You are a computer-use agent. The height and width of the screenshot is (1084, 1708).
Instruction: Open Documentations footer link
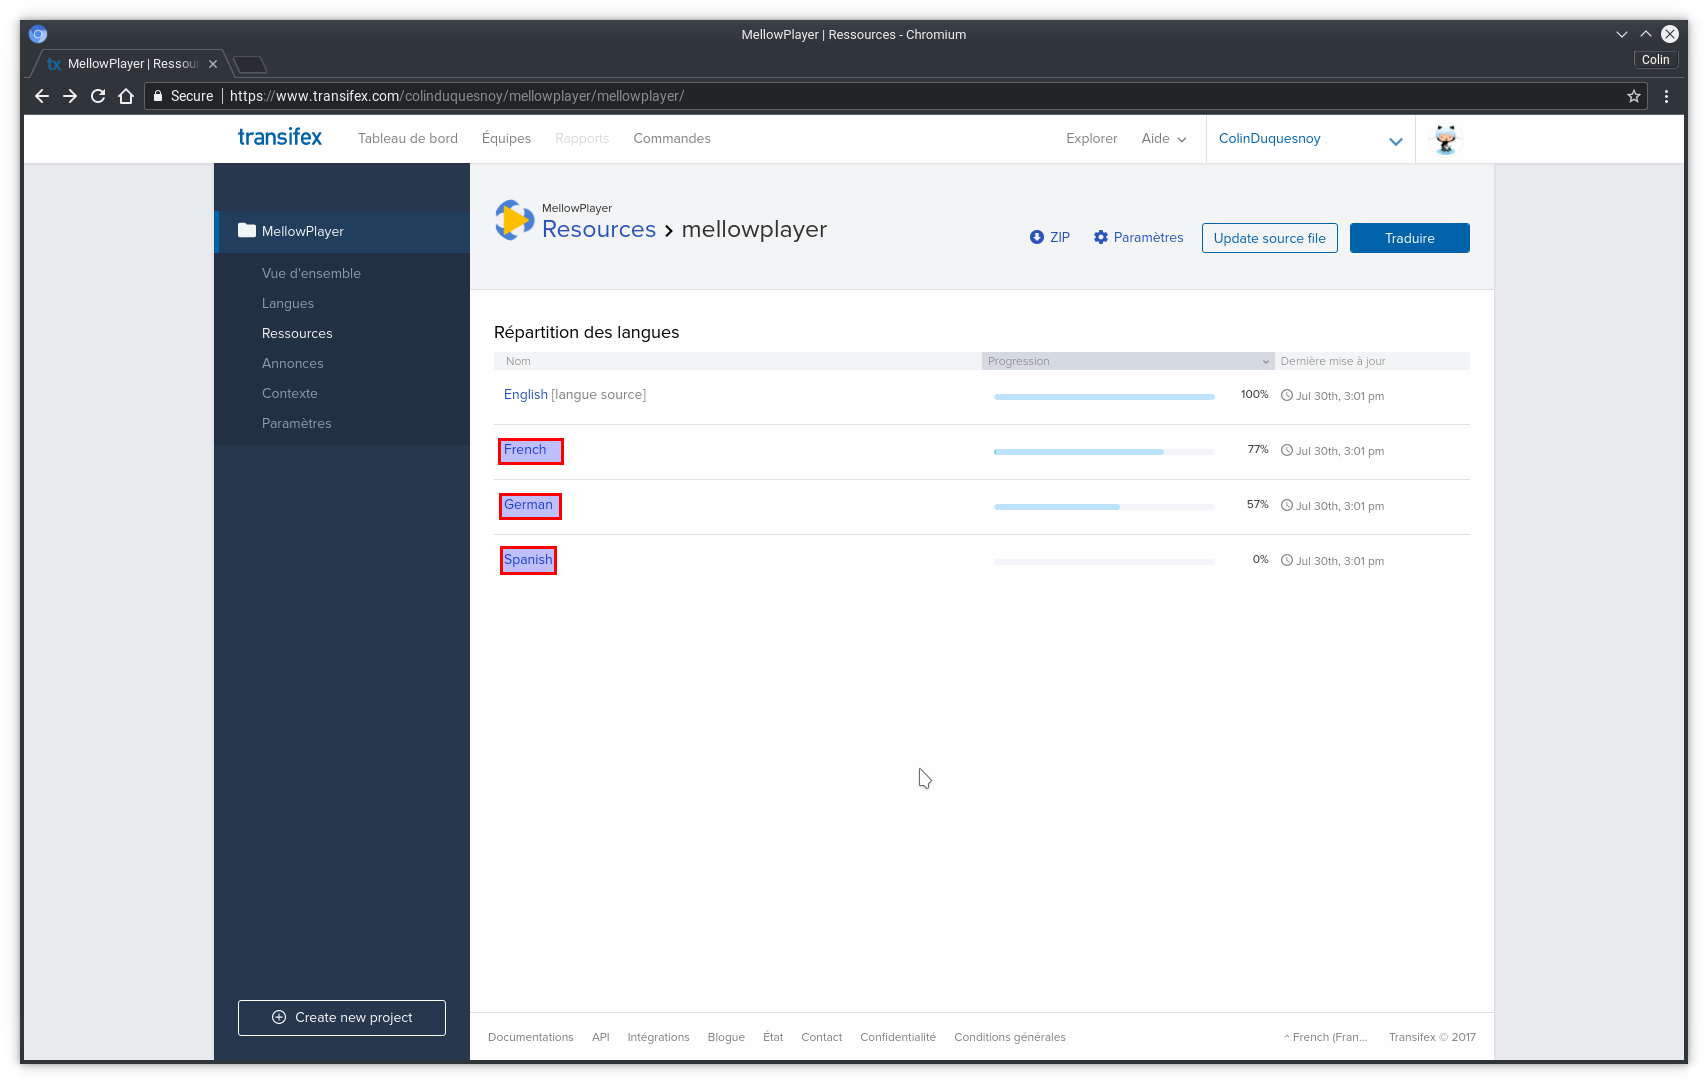(x=531, y=1037)
